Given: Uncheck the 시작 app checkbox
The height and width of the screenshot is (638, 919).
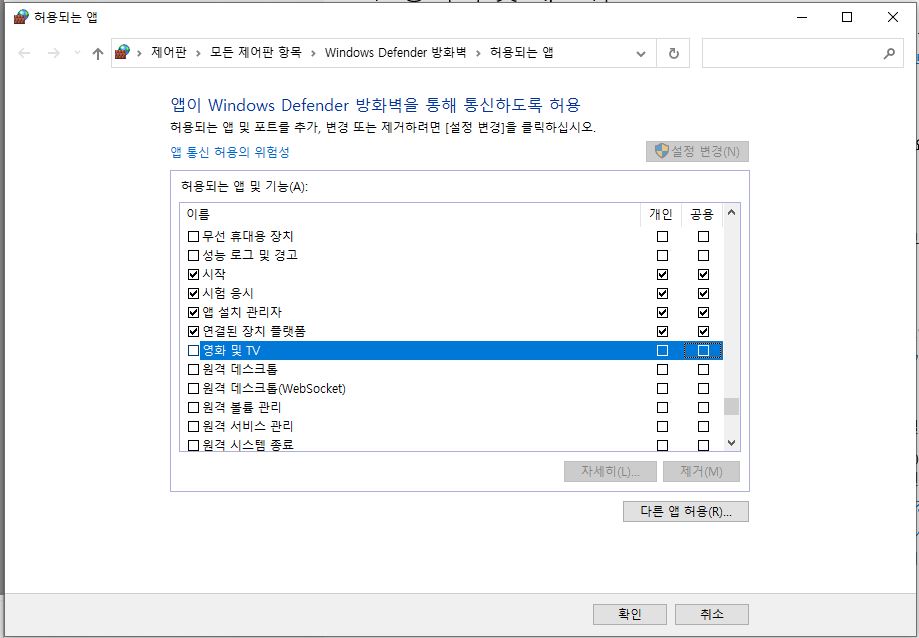Looking at the screenshot, I should pos(193,274).
